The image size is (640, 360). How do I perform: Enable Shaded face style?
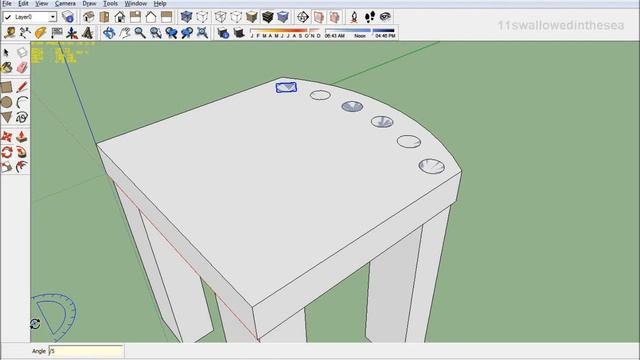[252, 17]
